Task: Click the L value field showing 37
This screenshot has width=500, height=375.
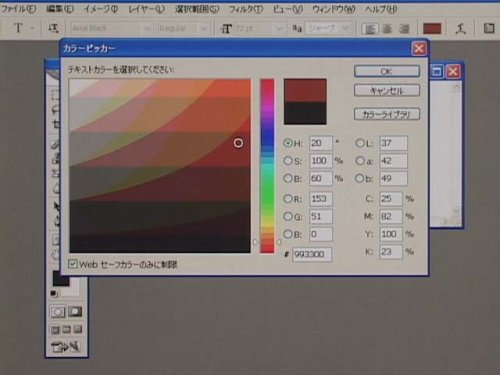Action: click(393, 143)
